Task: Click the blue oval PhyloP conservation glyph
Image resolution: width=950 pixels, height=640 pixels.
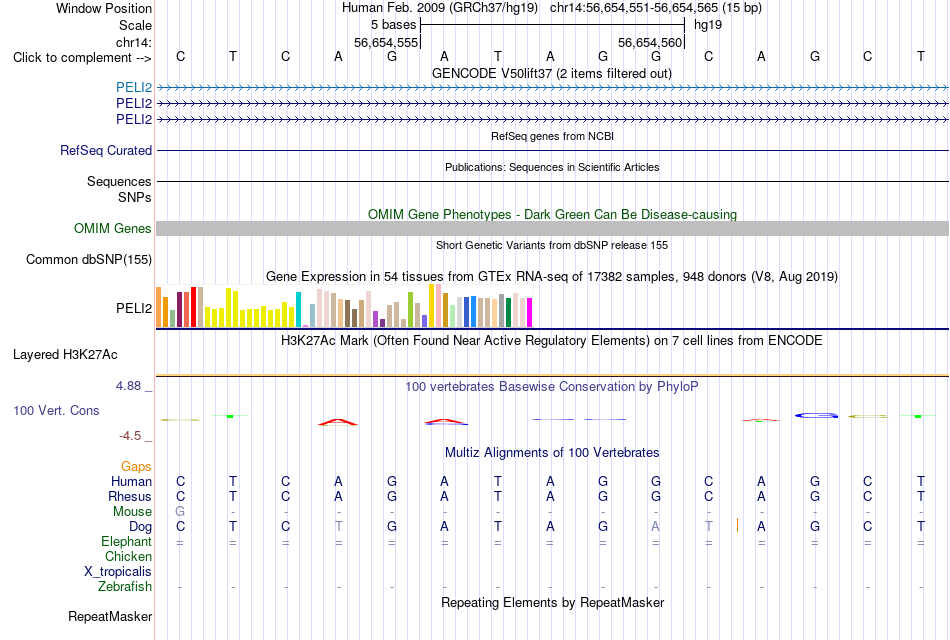Action: coord(817,415)
